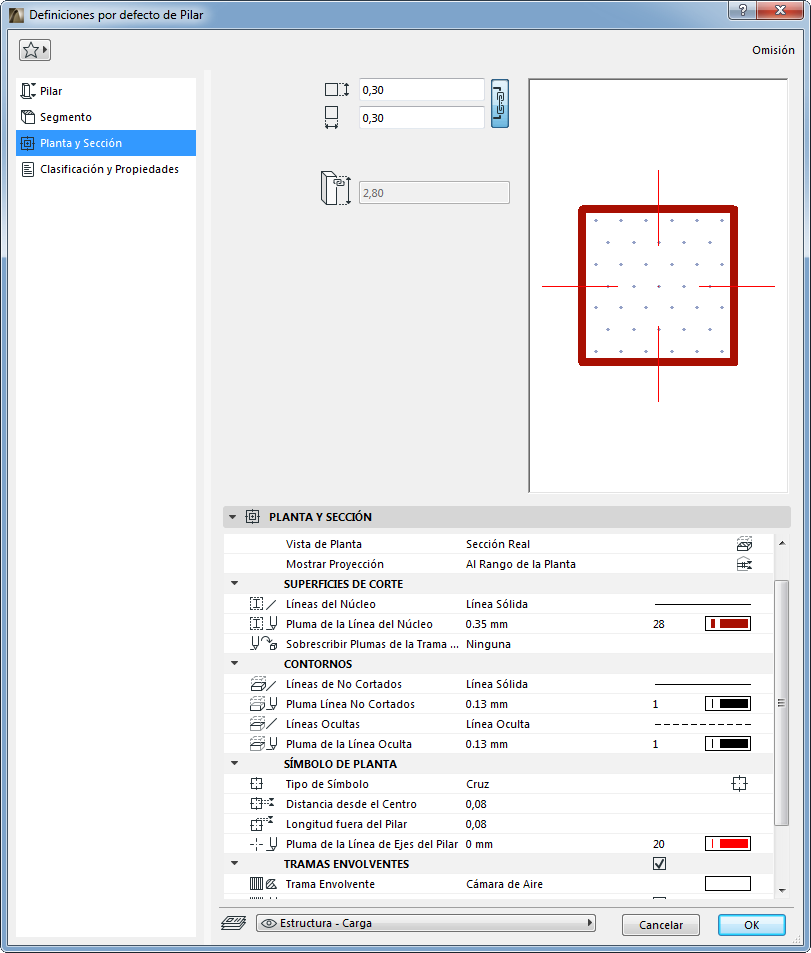Collapse the CONTORNOS group
The image size is (811, 953).
235,664
